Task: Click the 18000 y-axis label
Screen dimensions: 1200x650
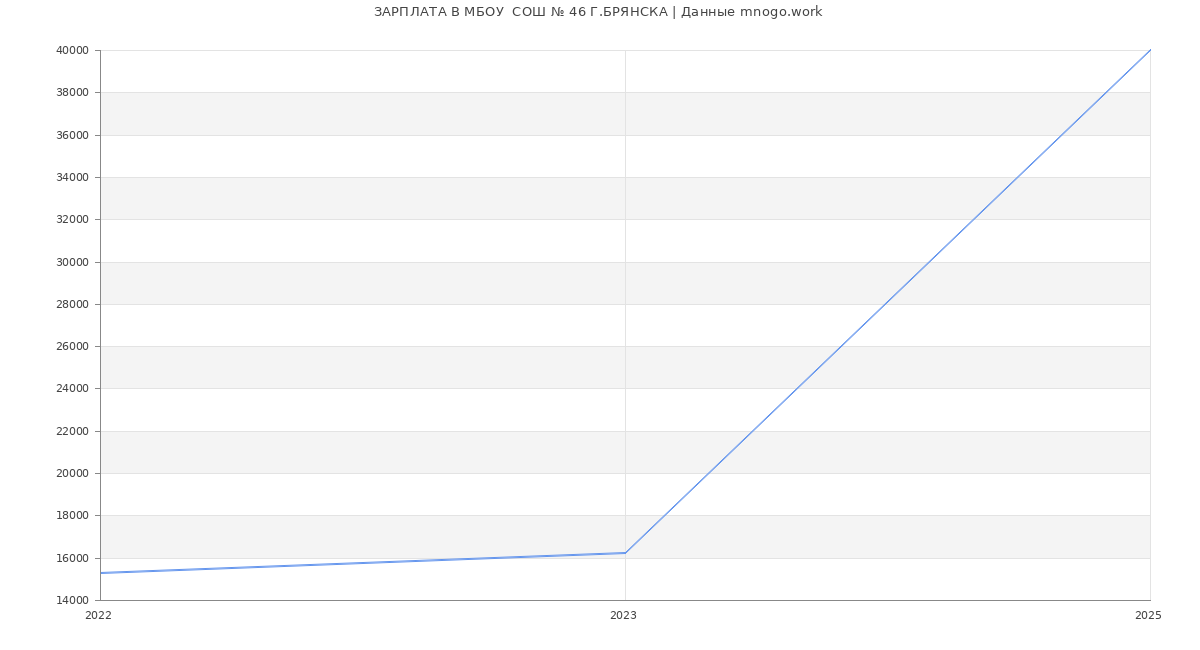Action: [x=73, y=516]
